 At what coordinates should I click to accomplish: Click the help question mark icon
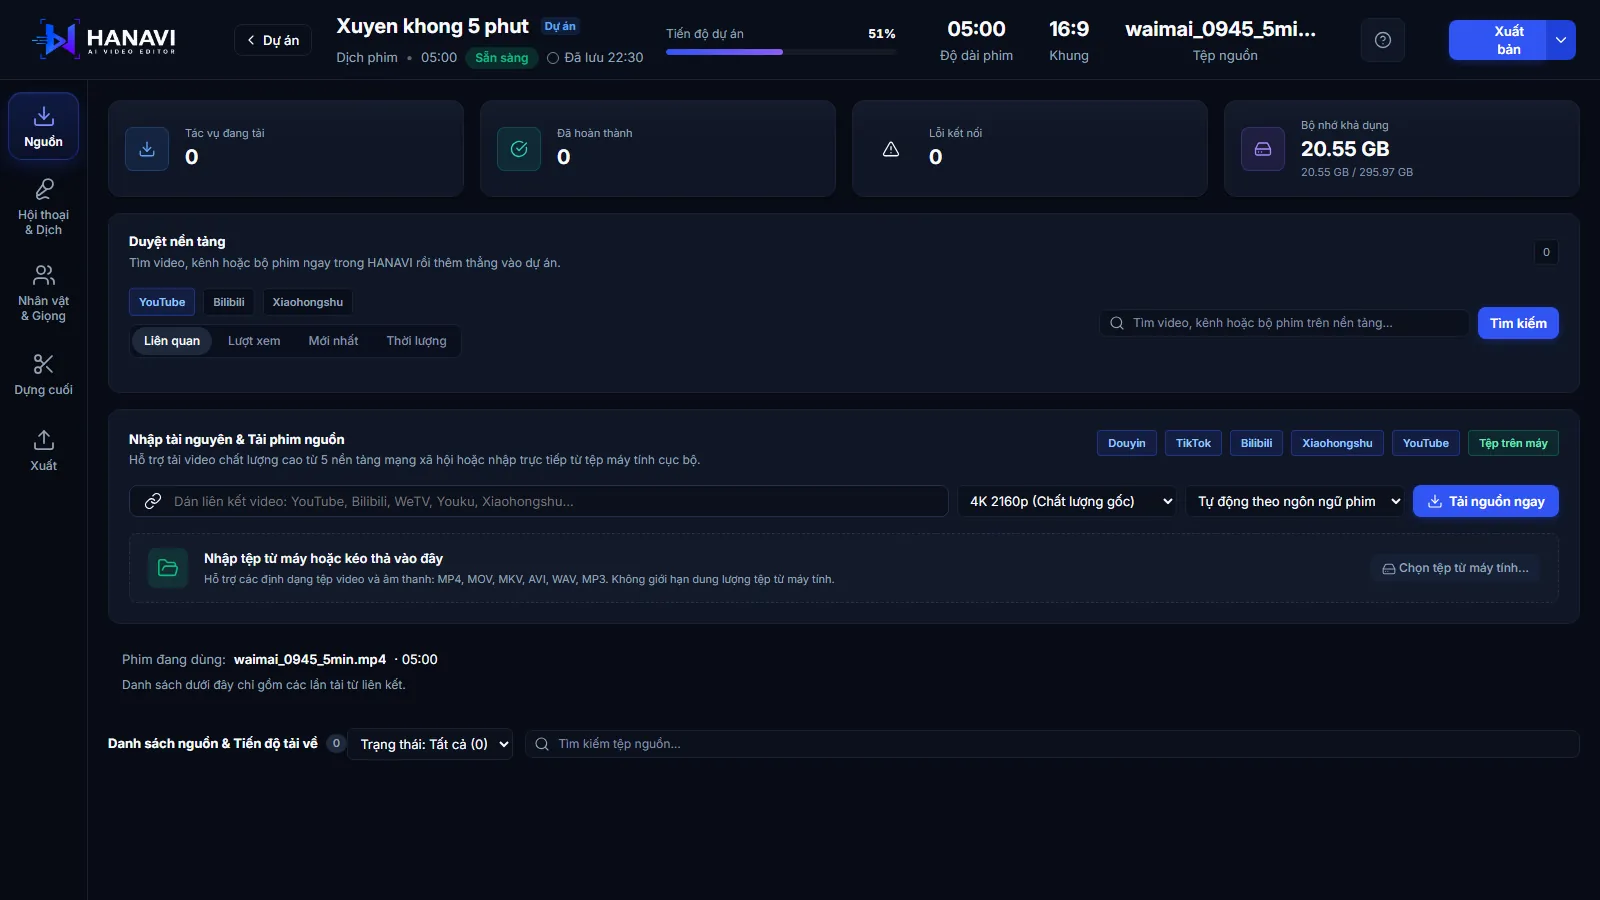(1383, 40)
